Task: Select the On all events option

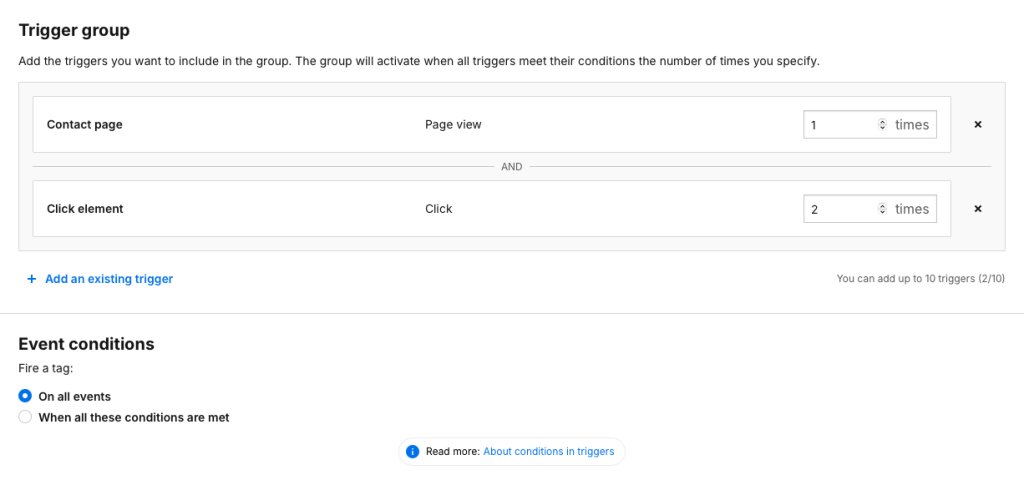Action: point(25,396)
